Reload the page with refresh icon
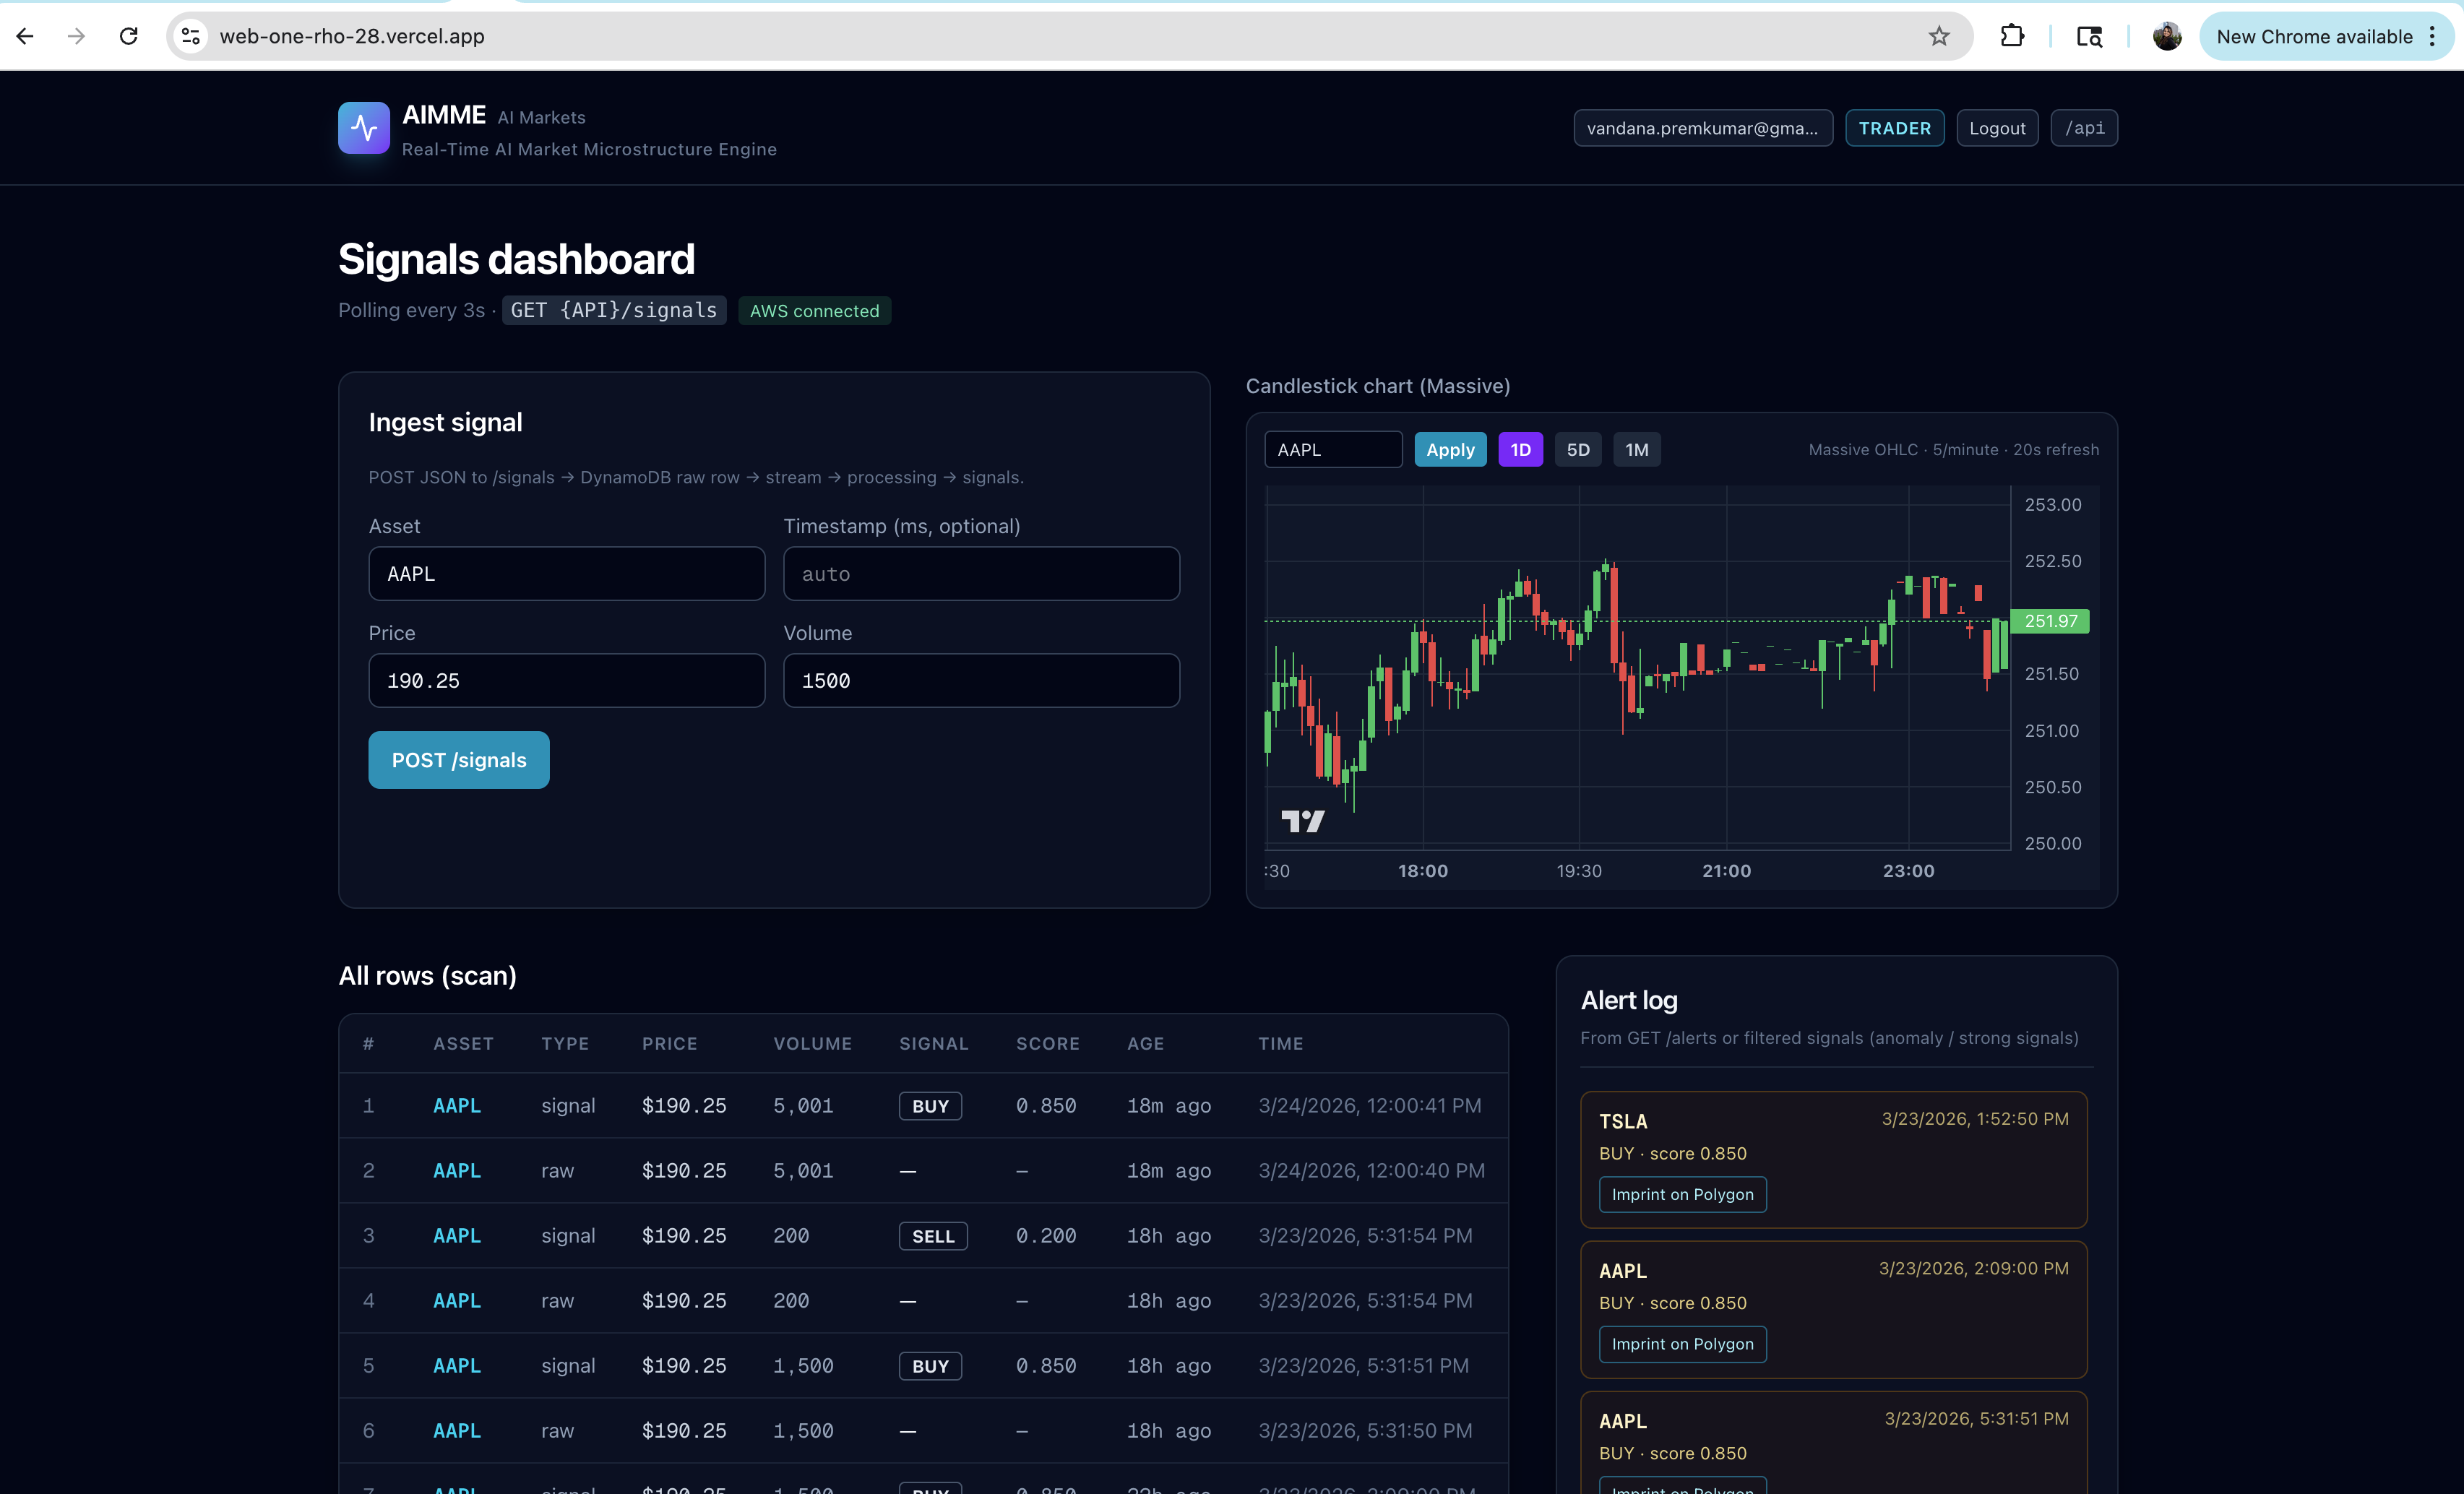2464x1494 pixels. pos(129,36)
